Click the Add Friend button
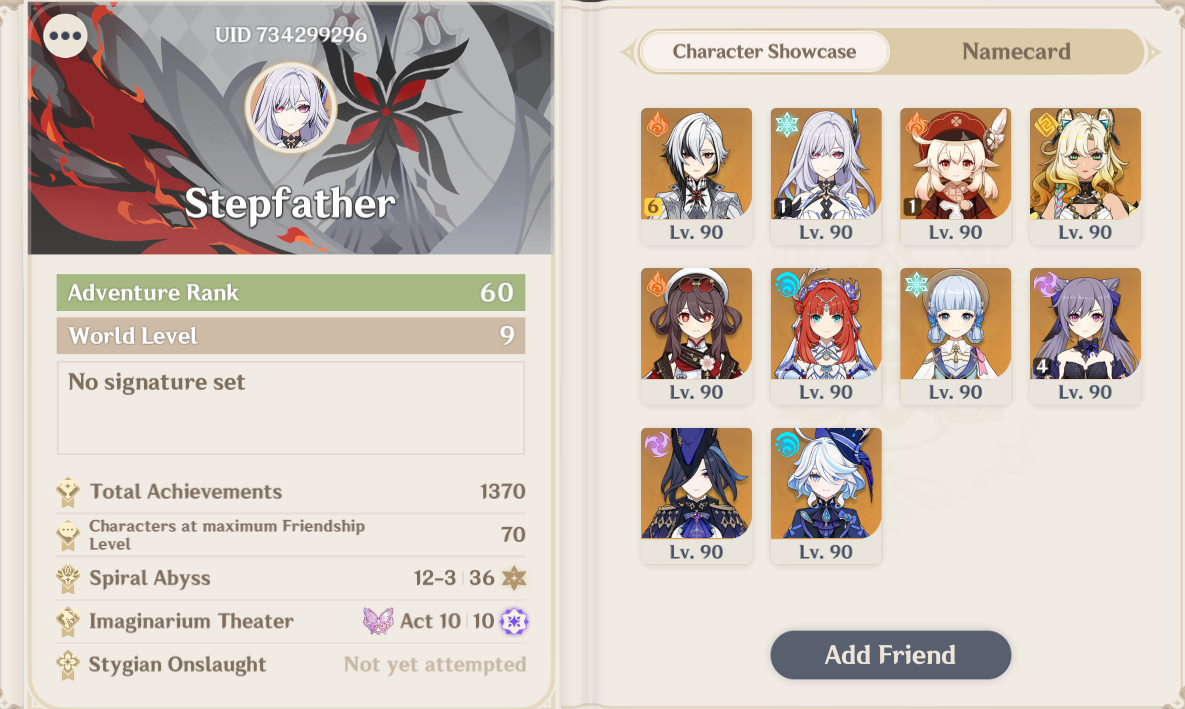The width and height of the screenshot is (1185, 709). click(890, 655)
